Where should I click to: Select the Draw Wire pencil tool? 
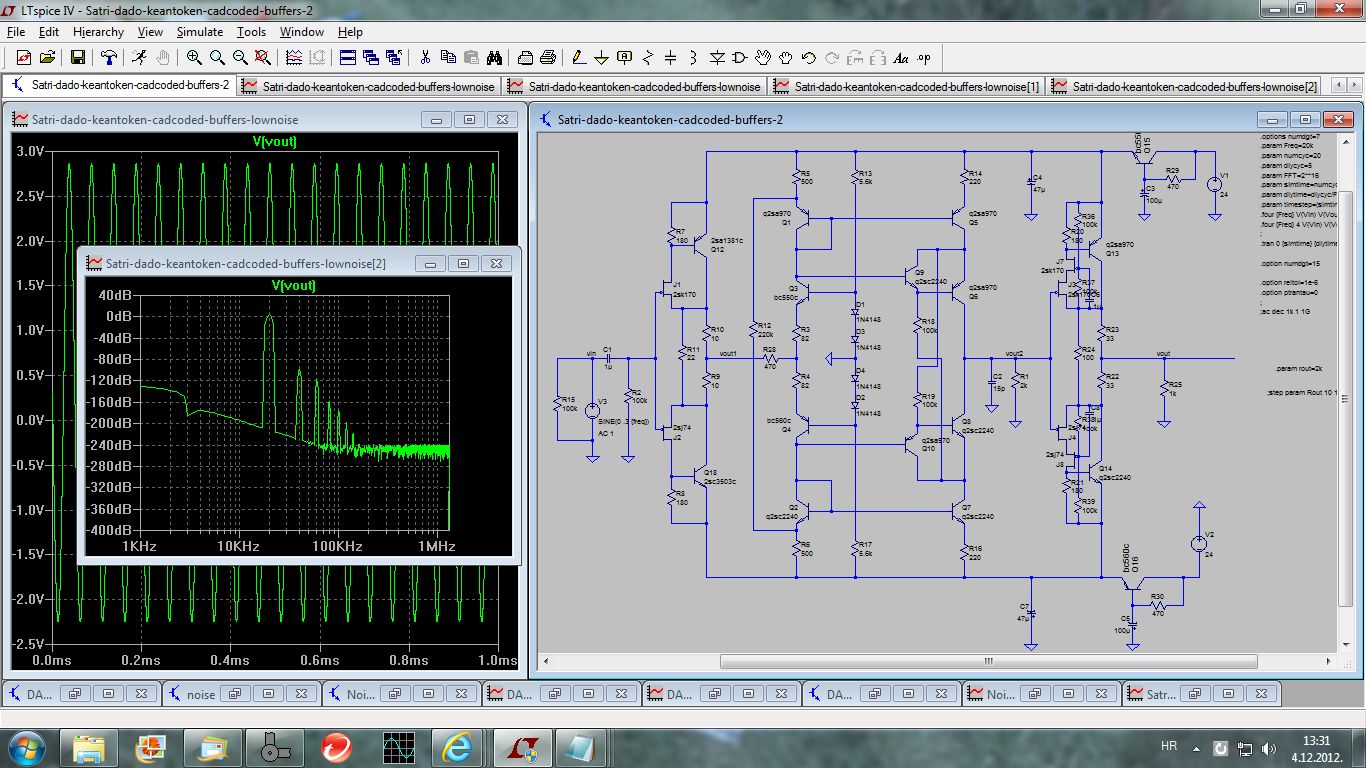coord(578,57)
